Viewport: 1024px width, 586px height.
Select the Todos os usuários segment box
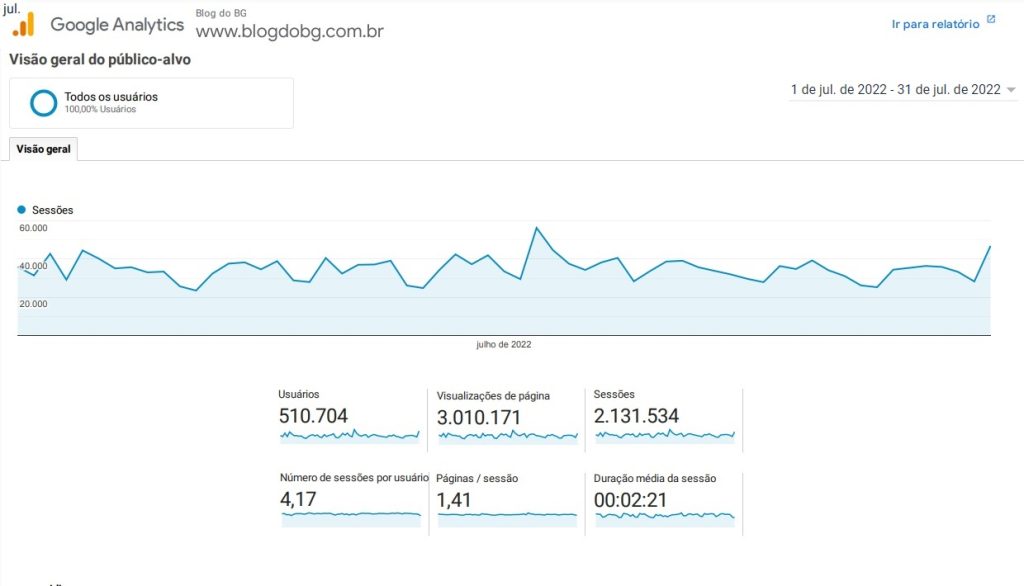click(x=152, y=103)
